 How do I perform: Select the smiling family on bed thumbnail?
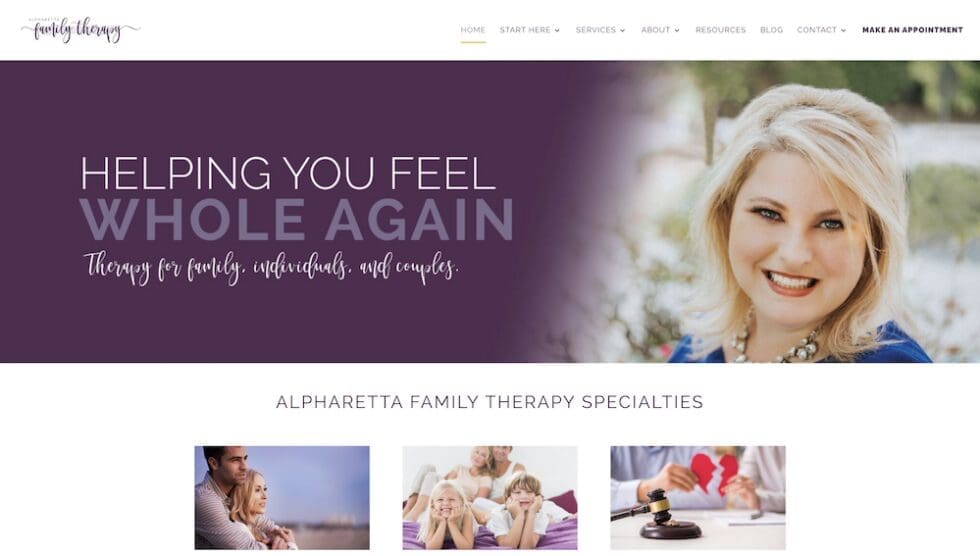(490, 497)
